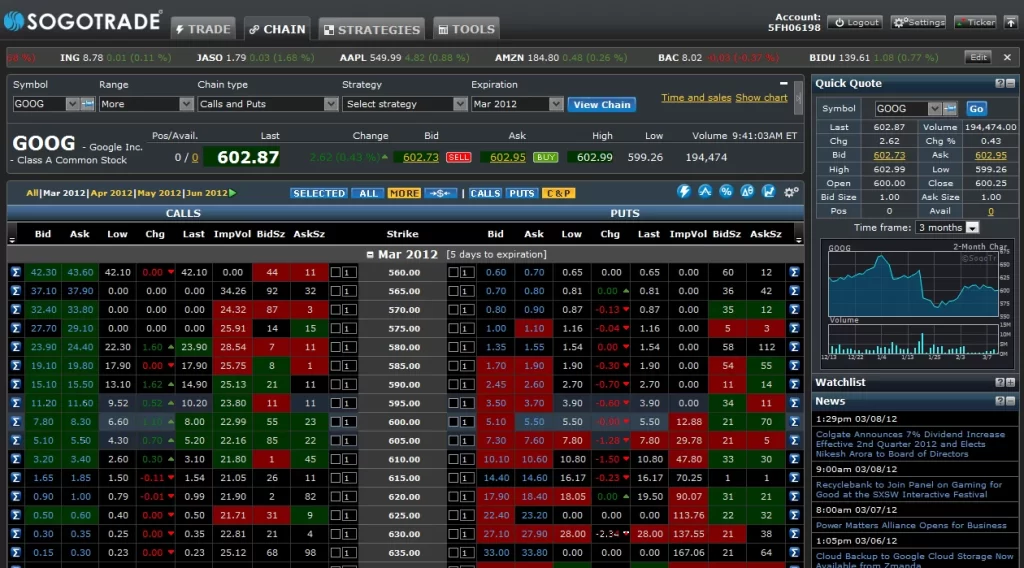Collapse the Mar 2012 expiration group
Viewport: 1024px width, 568px height.
click(370, 255)
